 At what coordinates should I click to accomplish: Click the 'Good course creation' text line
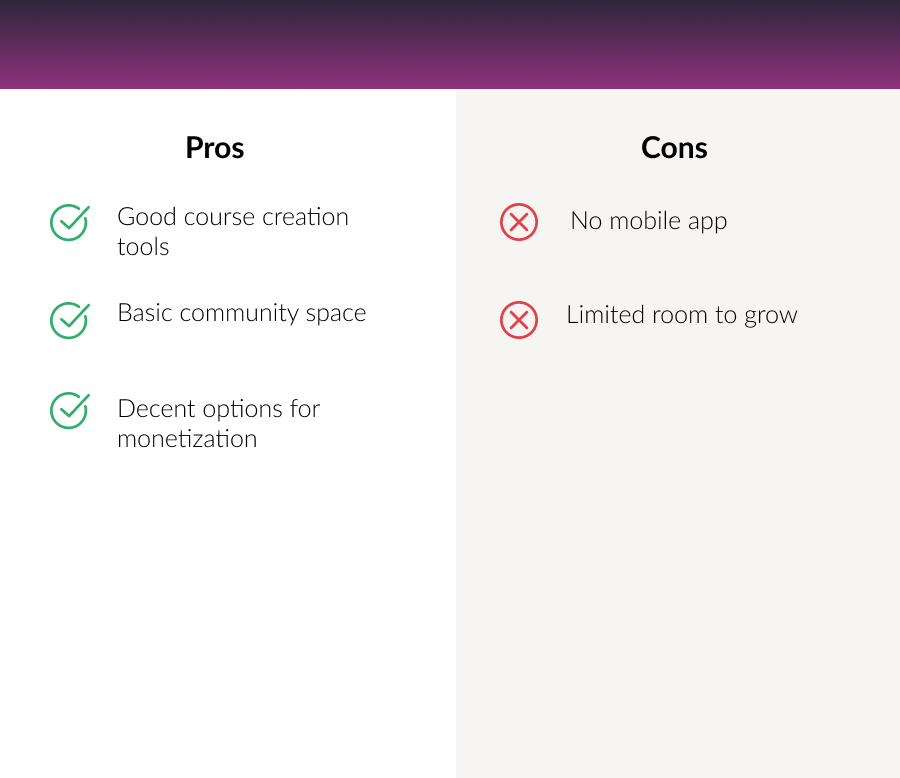(x=233, y=217)
